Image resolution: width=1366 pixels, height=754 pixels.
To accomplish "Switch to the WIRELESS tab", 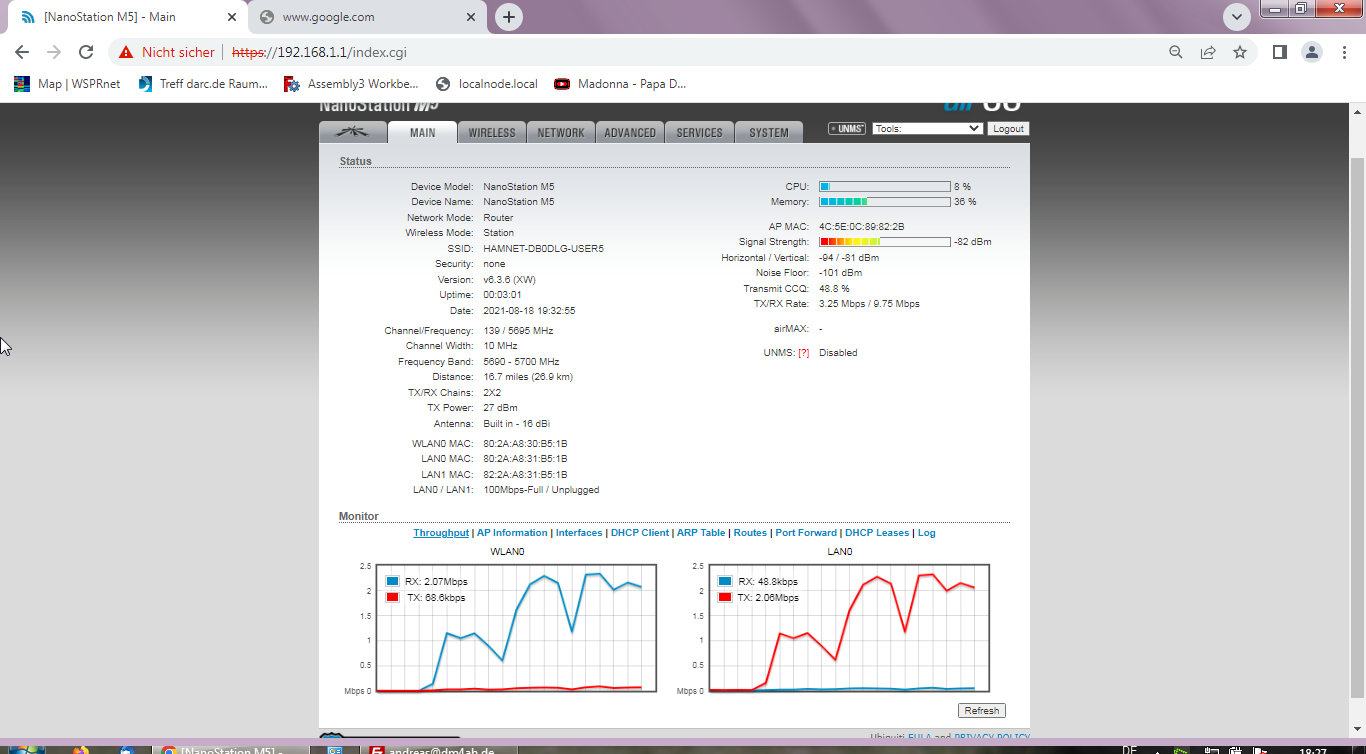I will tap(492, 132).
